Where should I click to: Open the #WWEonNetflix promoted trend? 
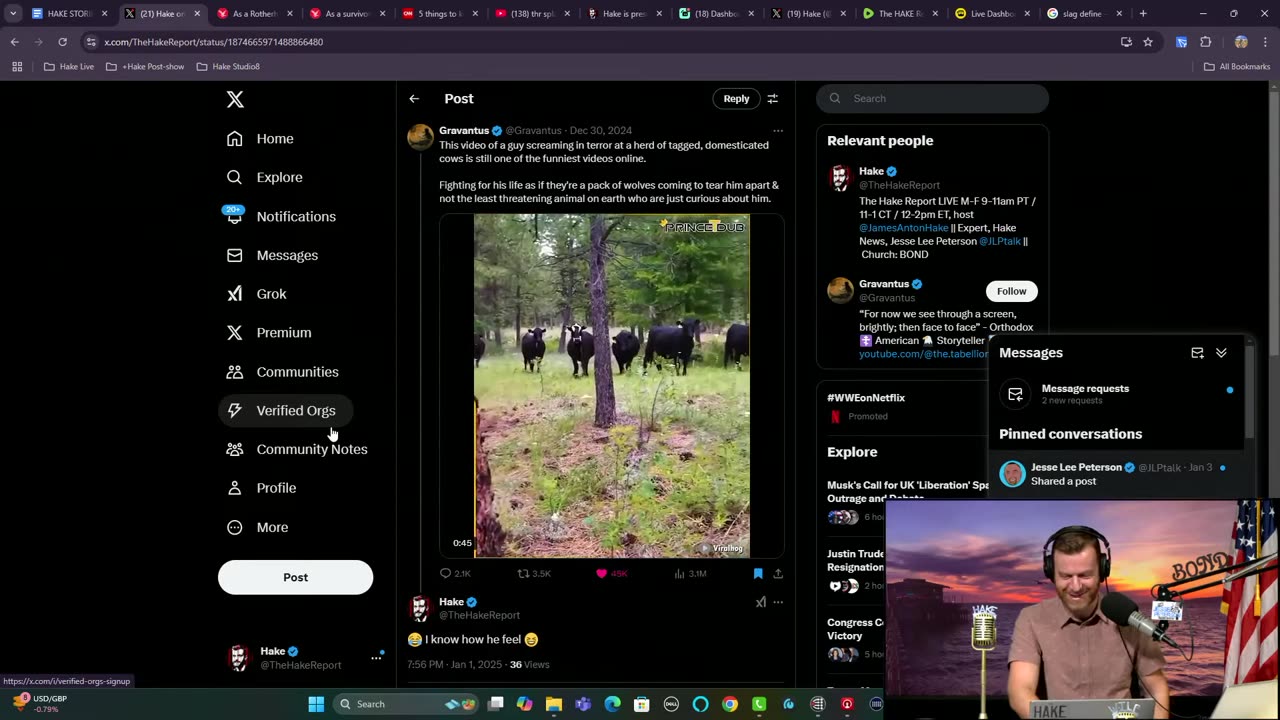click(866, 398)
